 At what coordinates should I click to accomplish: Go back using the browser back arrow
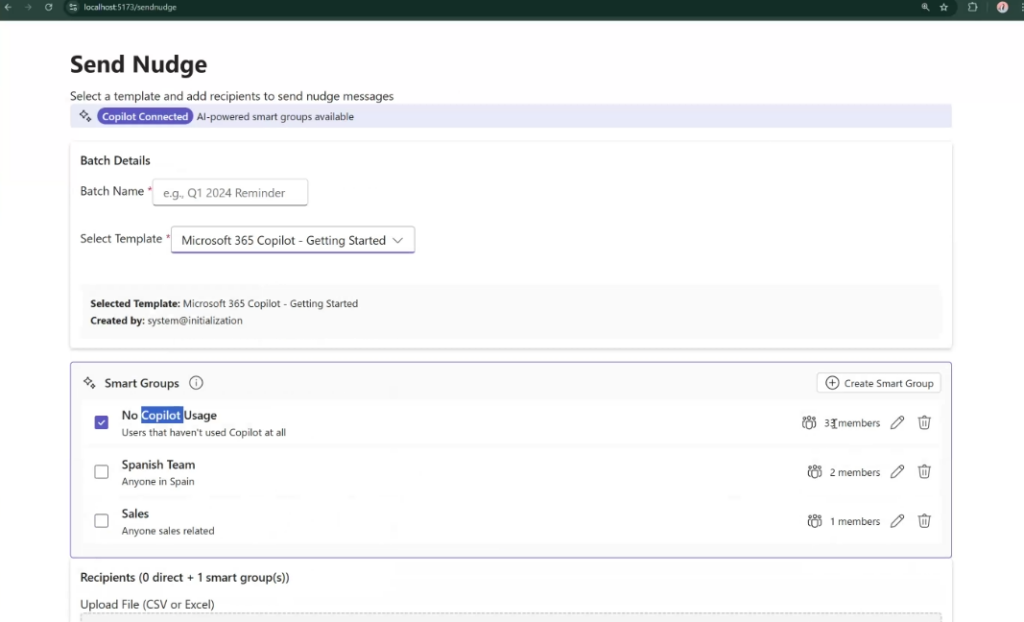click(x=8, y=7)
